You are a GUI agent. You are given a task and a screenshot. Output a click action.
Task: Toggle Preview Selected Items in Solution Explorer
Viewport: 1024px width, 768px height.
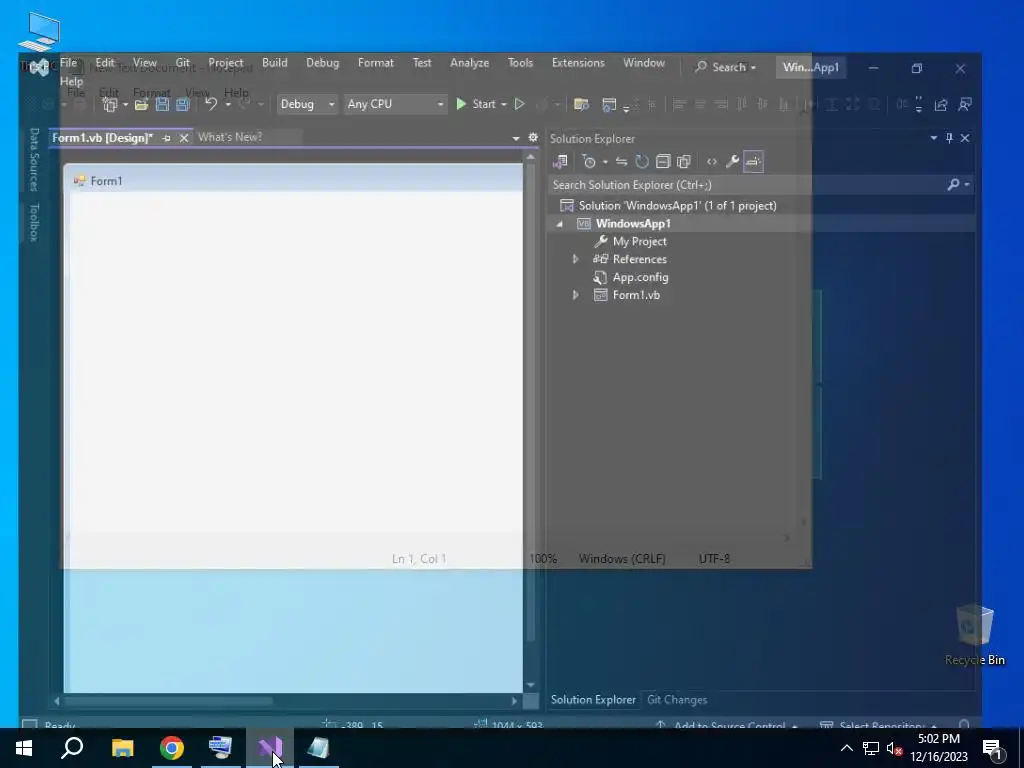click(x=753, y=161)
